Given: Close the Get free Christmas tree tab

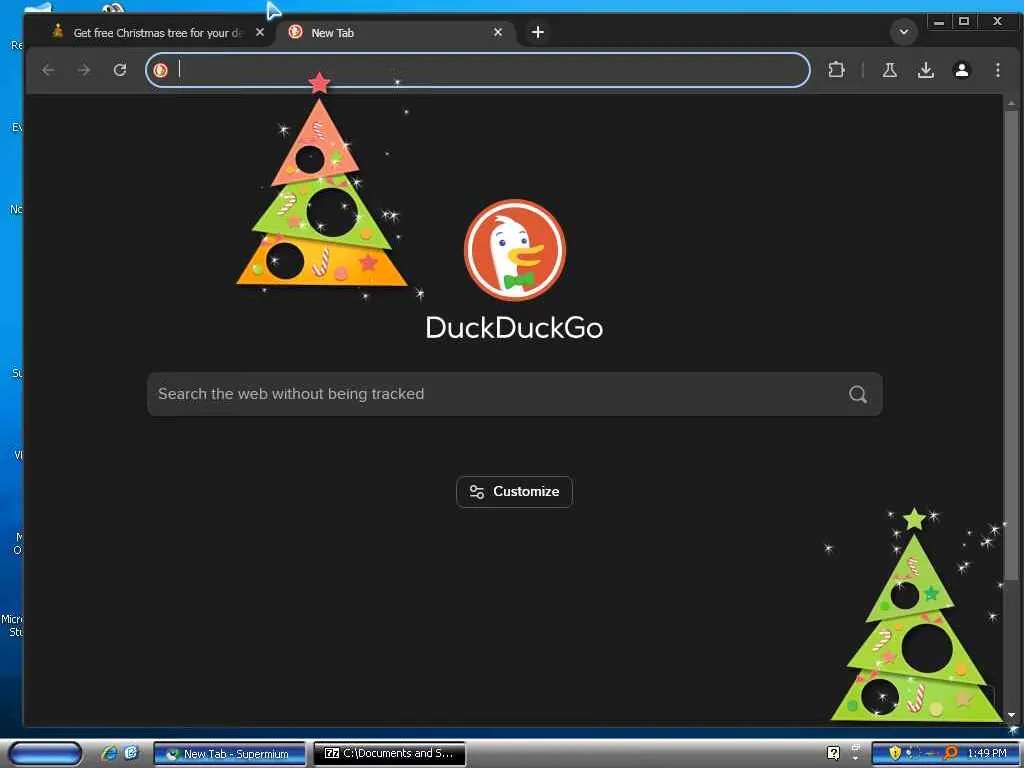Looking at the screenshot, I should coord(260,32).
